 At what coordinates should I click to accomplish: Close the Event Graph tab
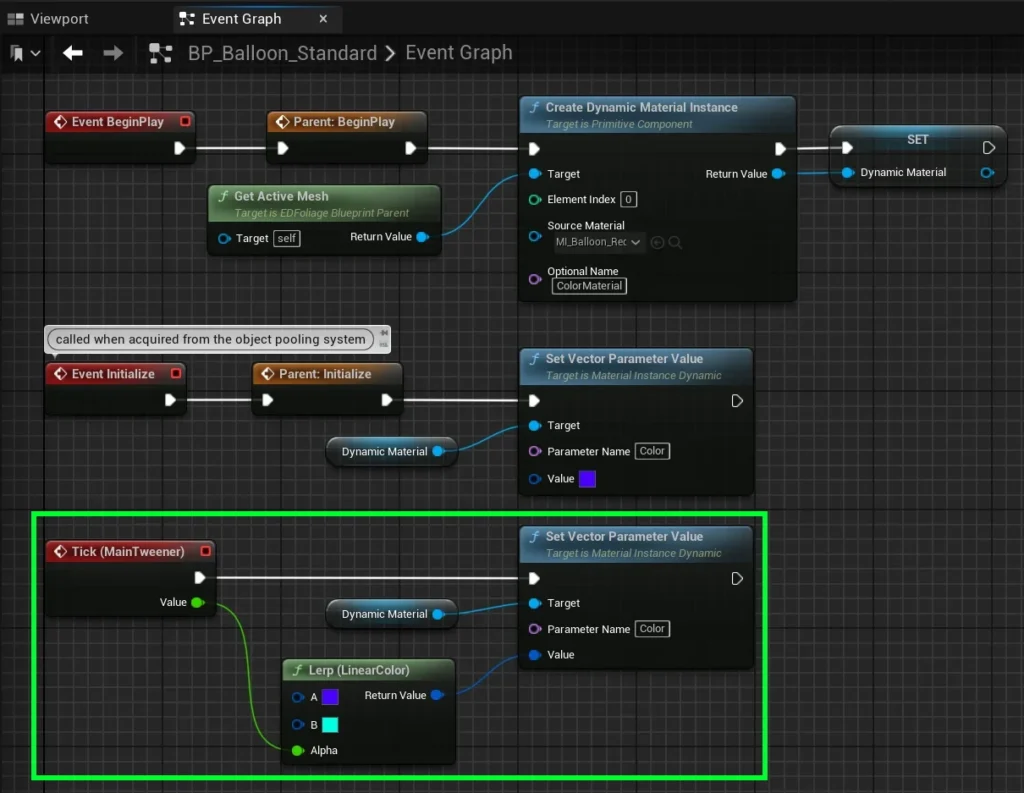[322, 19]
